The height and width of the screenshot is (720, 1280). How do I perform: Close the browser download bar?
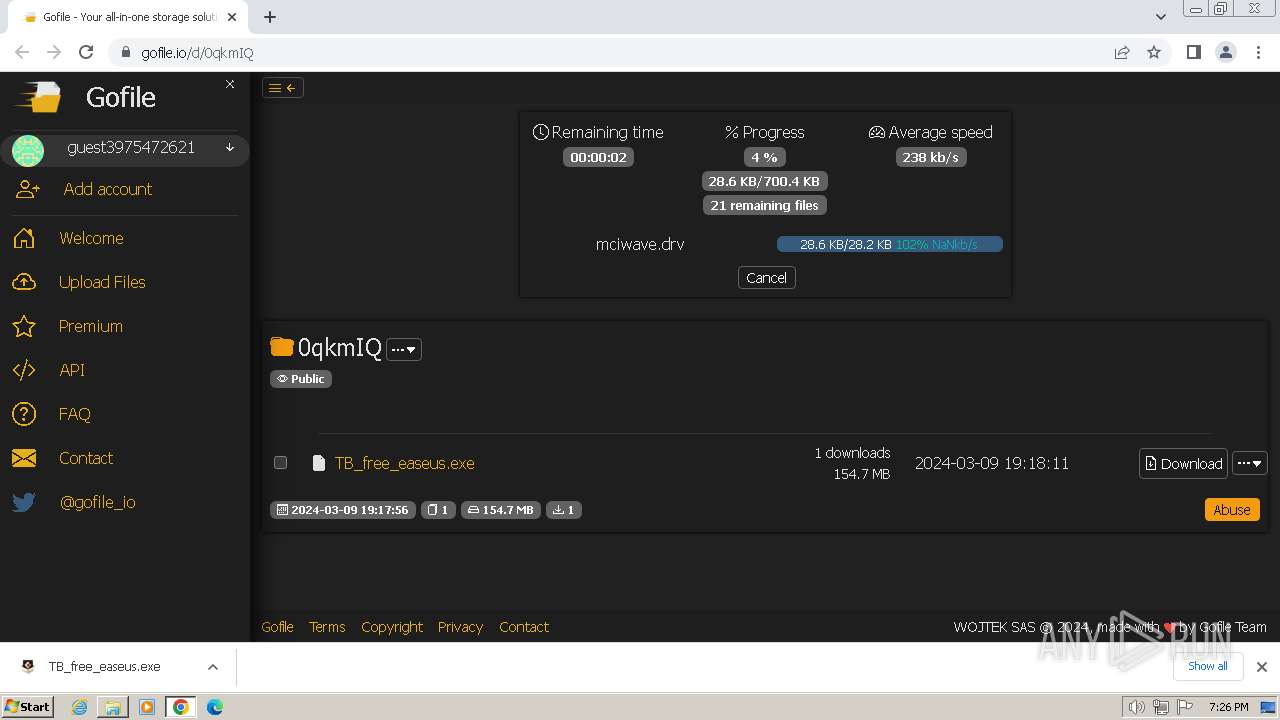coord(1262,667)
